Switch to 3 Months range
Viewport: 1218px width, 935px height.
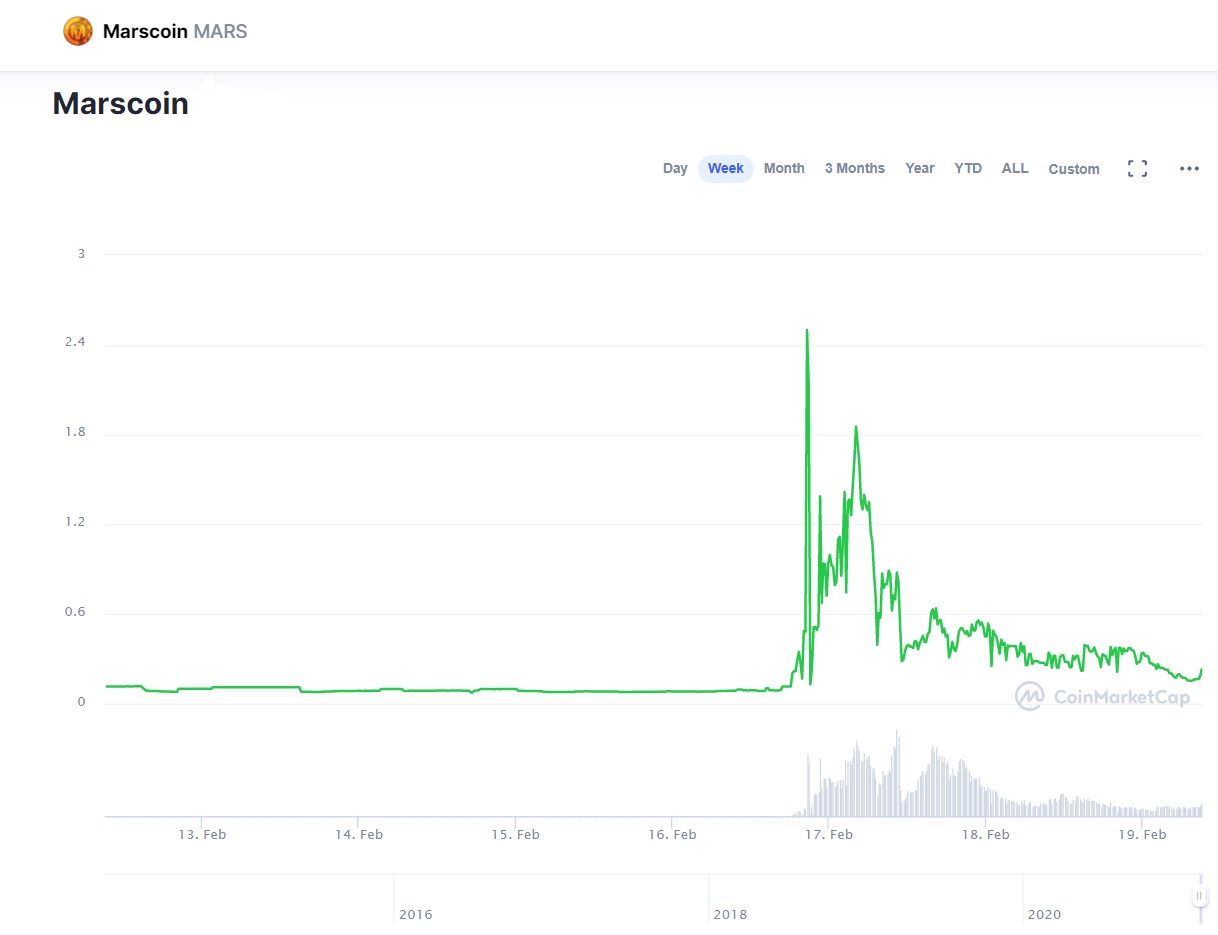[x=855, y=168]
